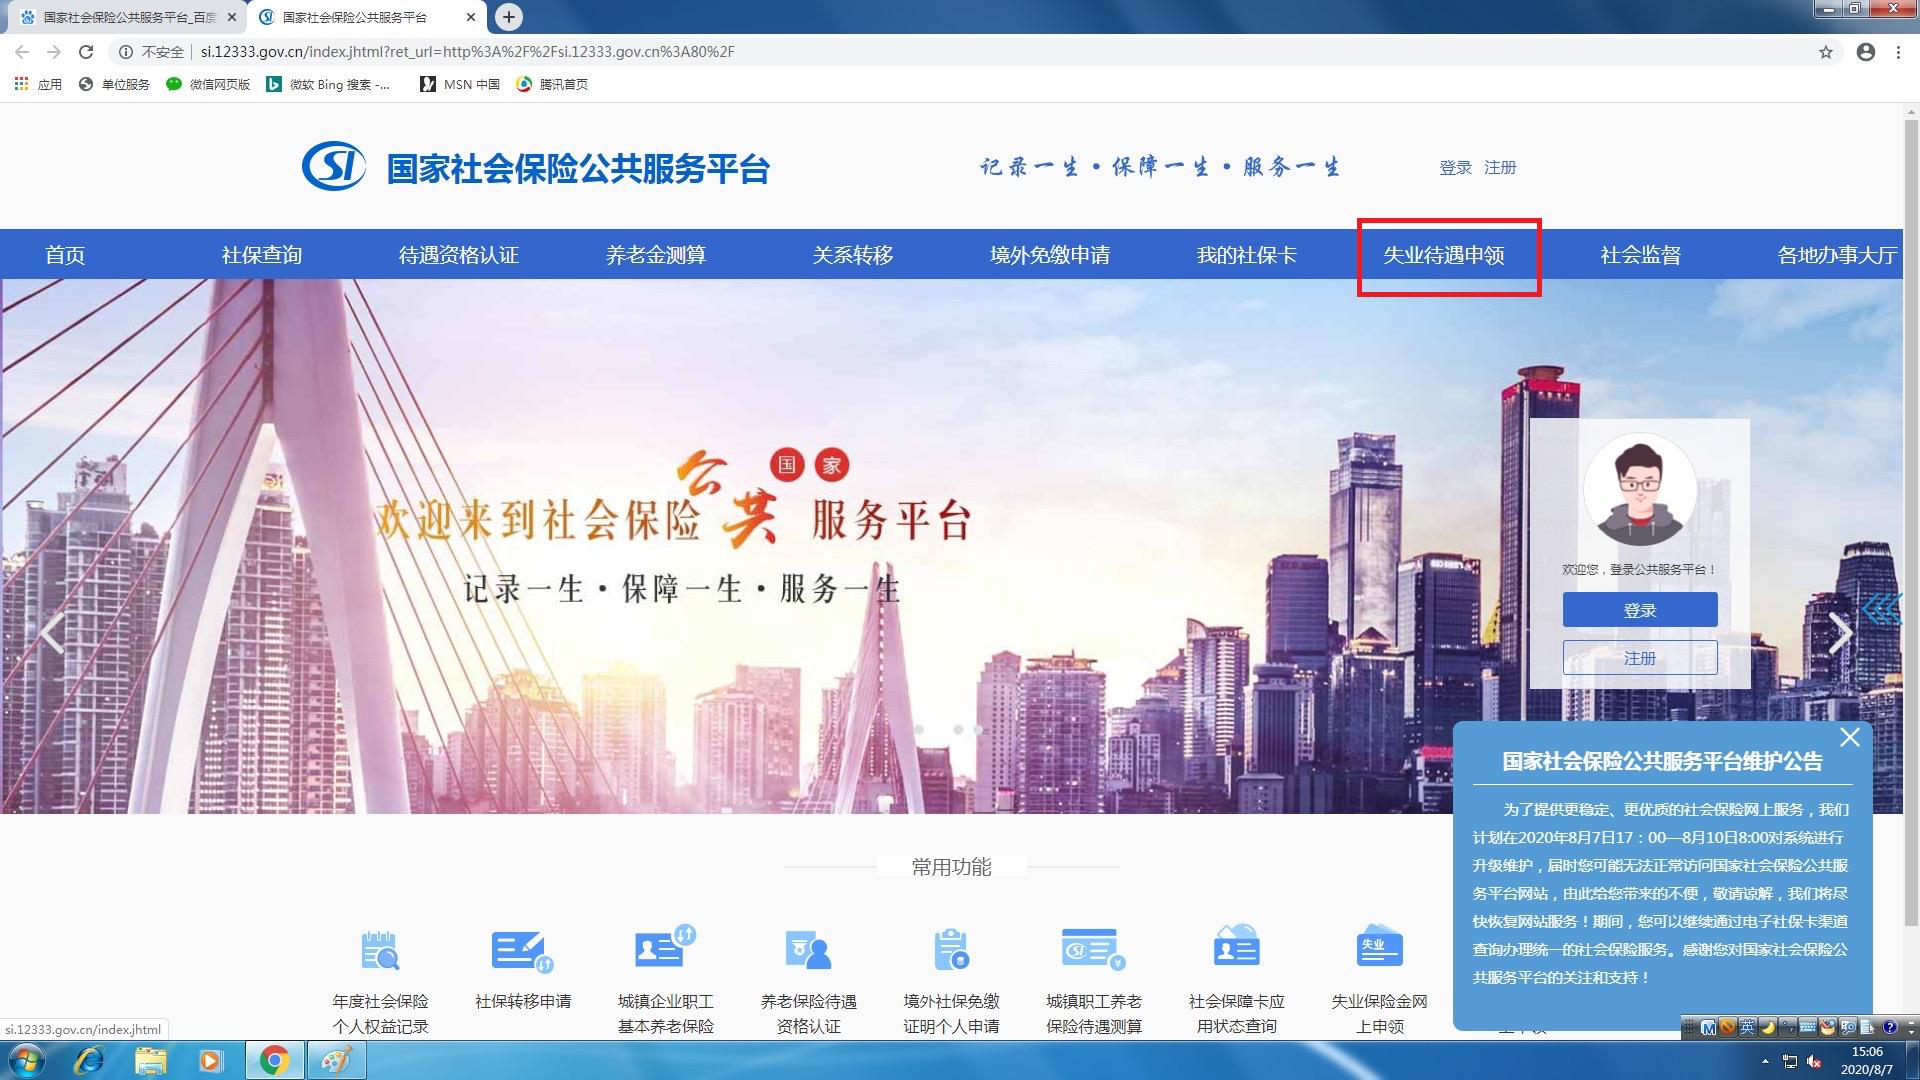
Task: Open 应用 apps bookmark
Action: (x=38, y=84)
